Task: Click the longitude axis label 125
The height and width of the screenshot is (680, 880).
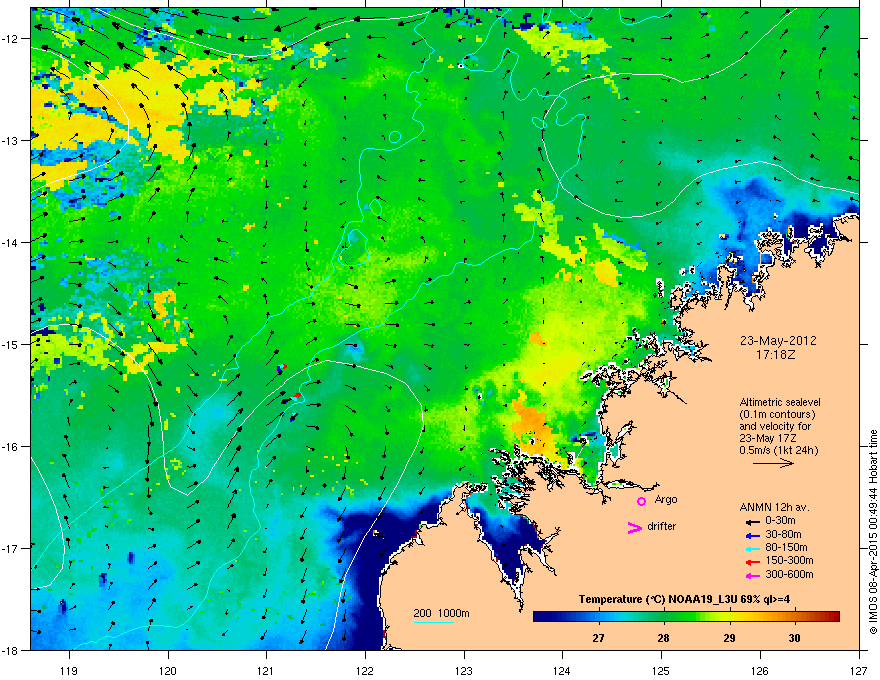Action: pos(661,670)
